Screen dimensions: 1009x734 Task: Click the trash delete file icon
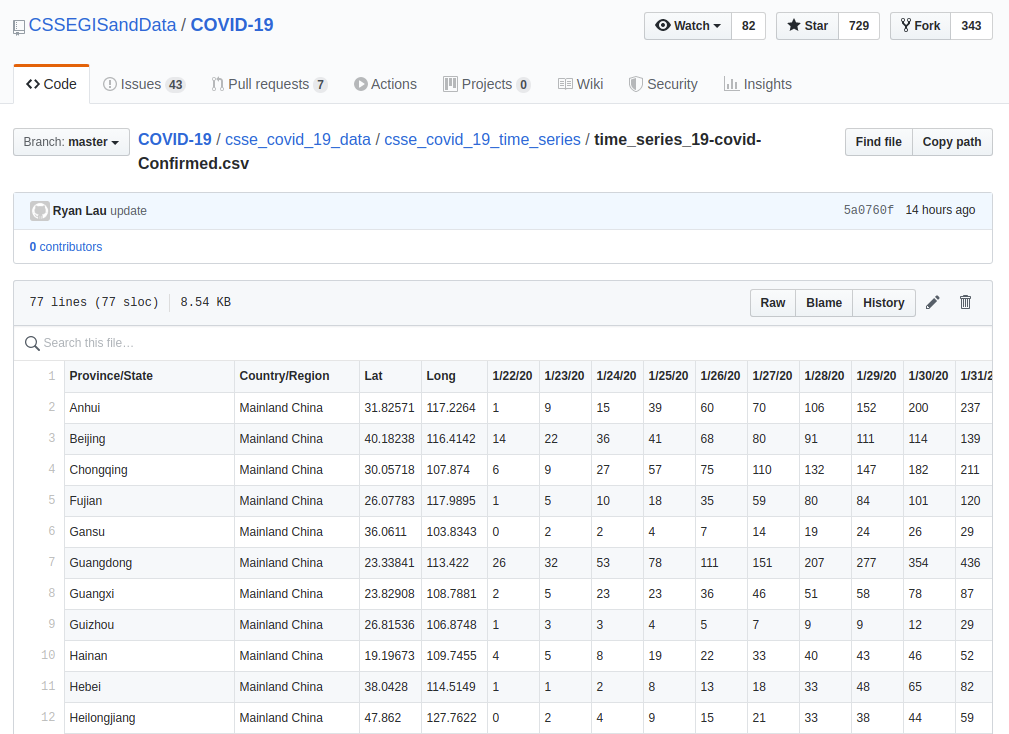pos(965,302)
